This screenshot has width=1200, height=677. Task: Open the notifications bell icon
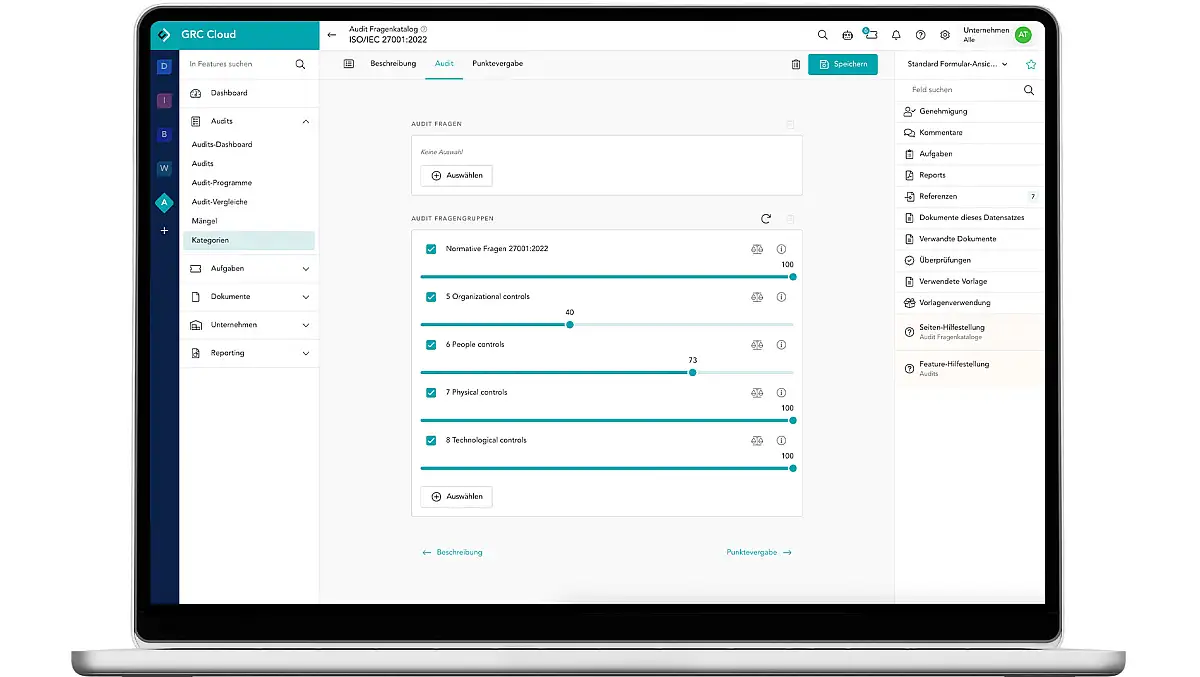[x=896, y=35]
